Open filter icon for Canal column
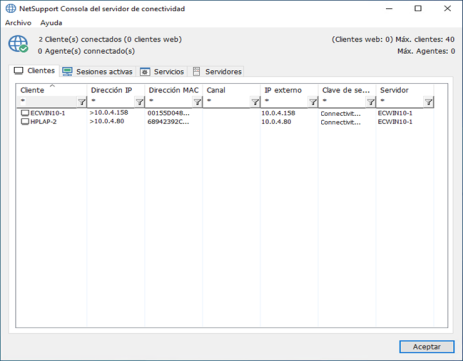463x361 pixels. [255, 102]
